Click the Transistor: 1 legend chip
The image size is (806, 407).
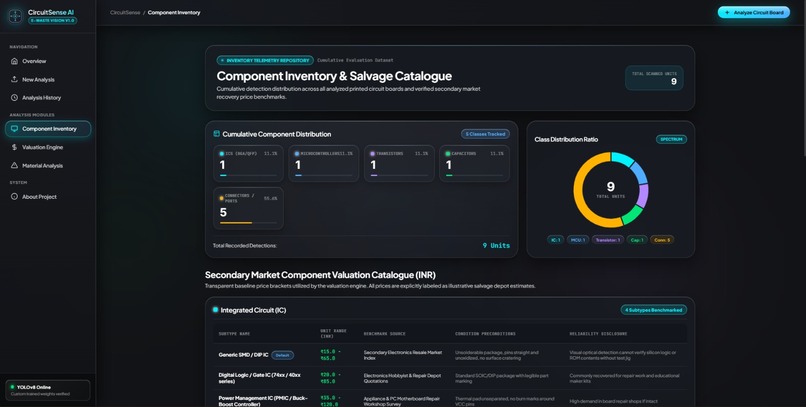[x=608, y=239]
